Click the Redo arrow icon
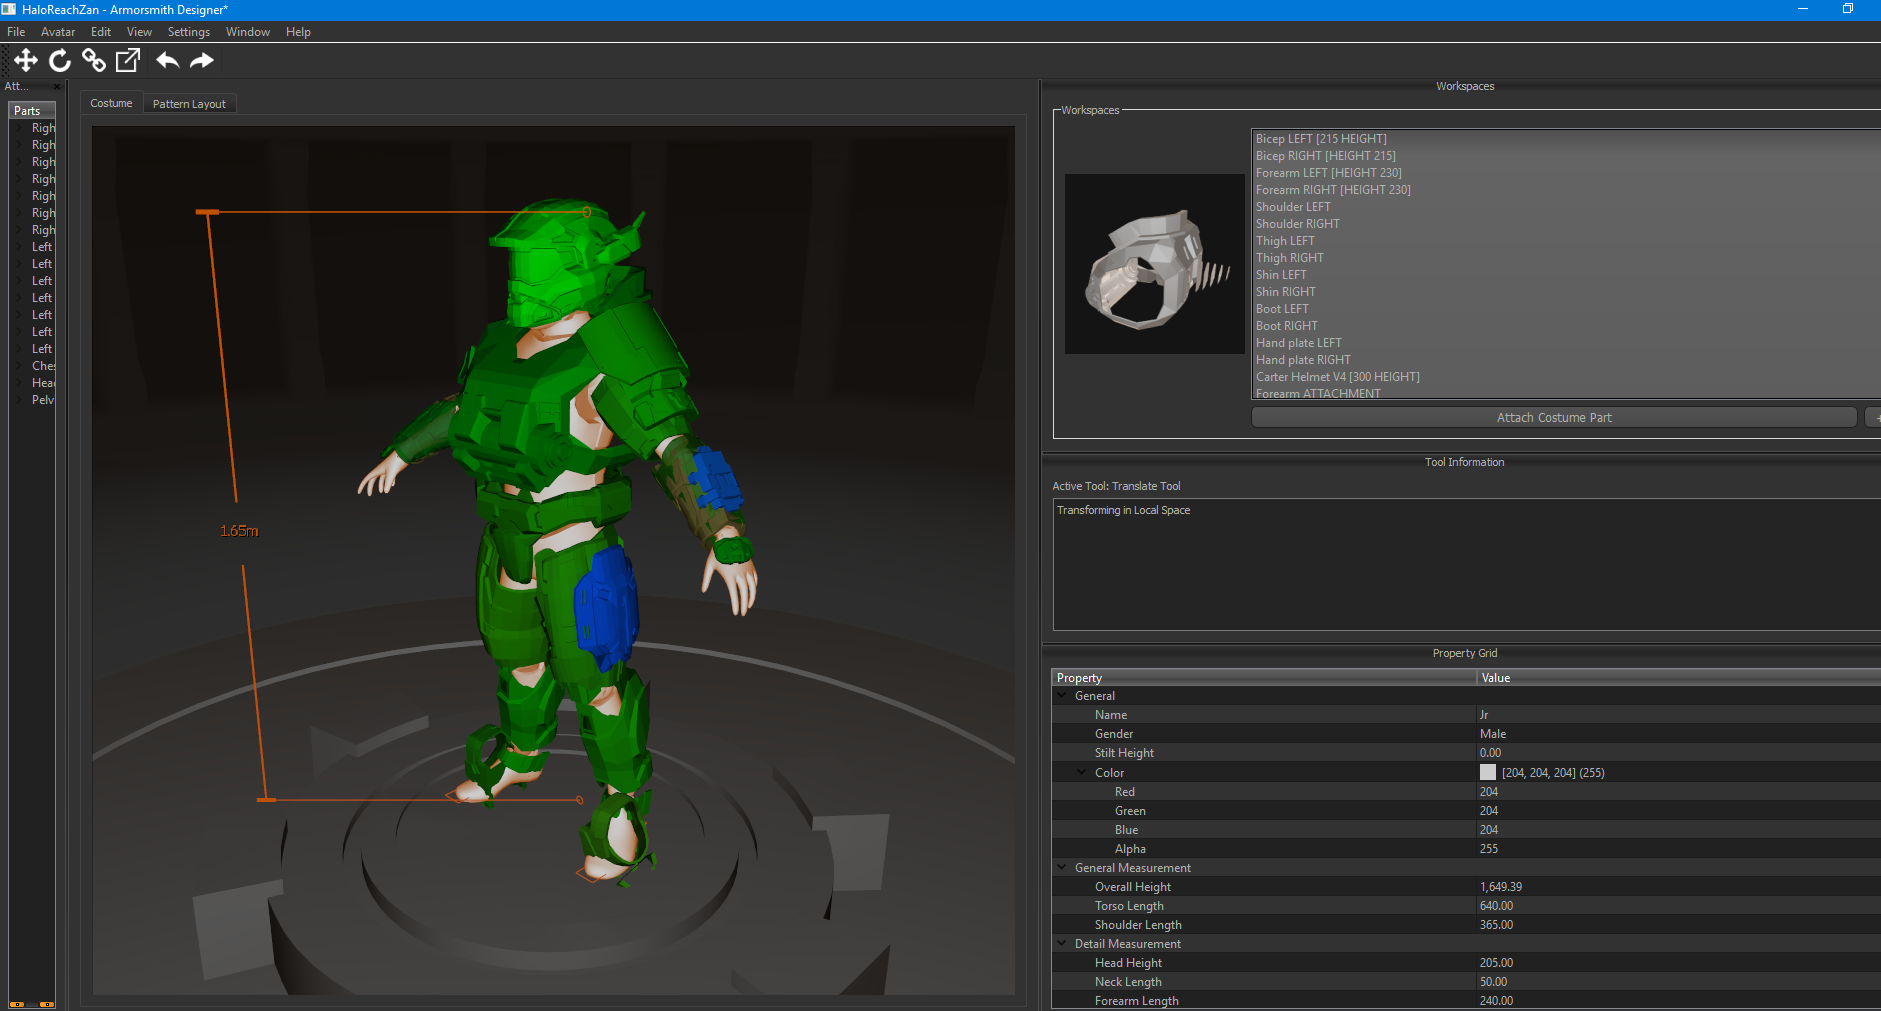1881x1011 pixels. tap(202, 61)
